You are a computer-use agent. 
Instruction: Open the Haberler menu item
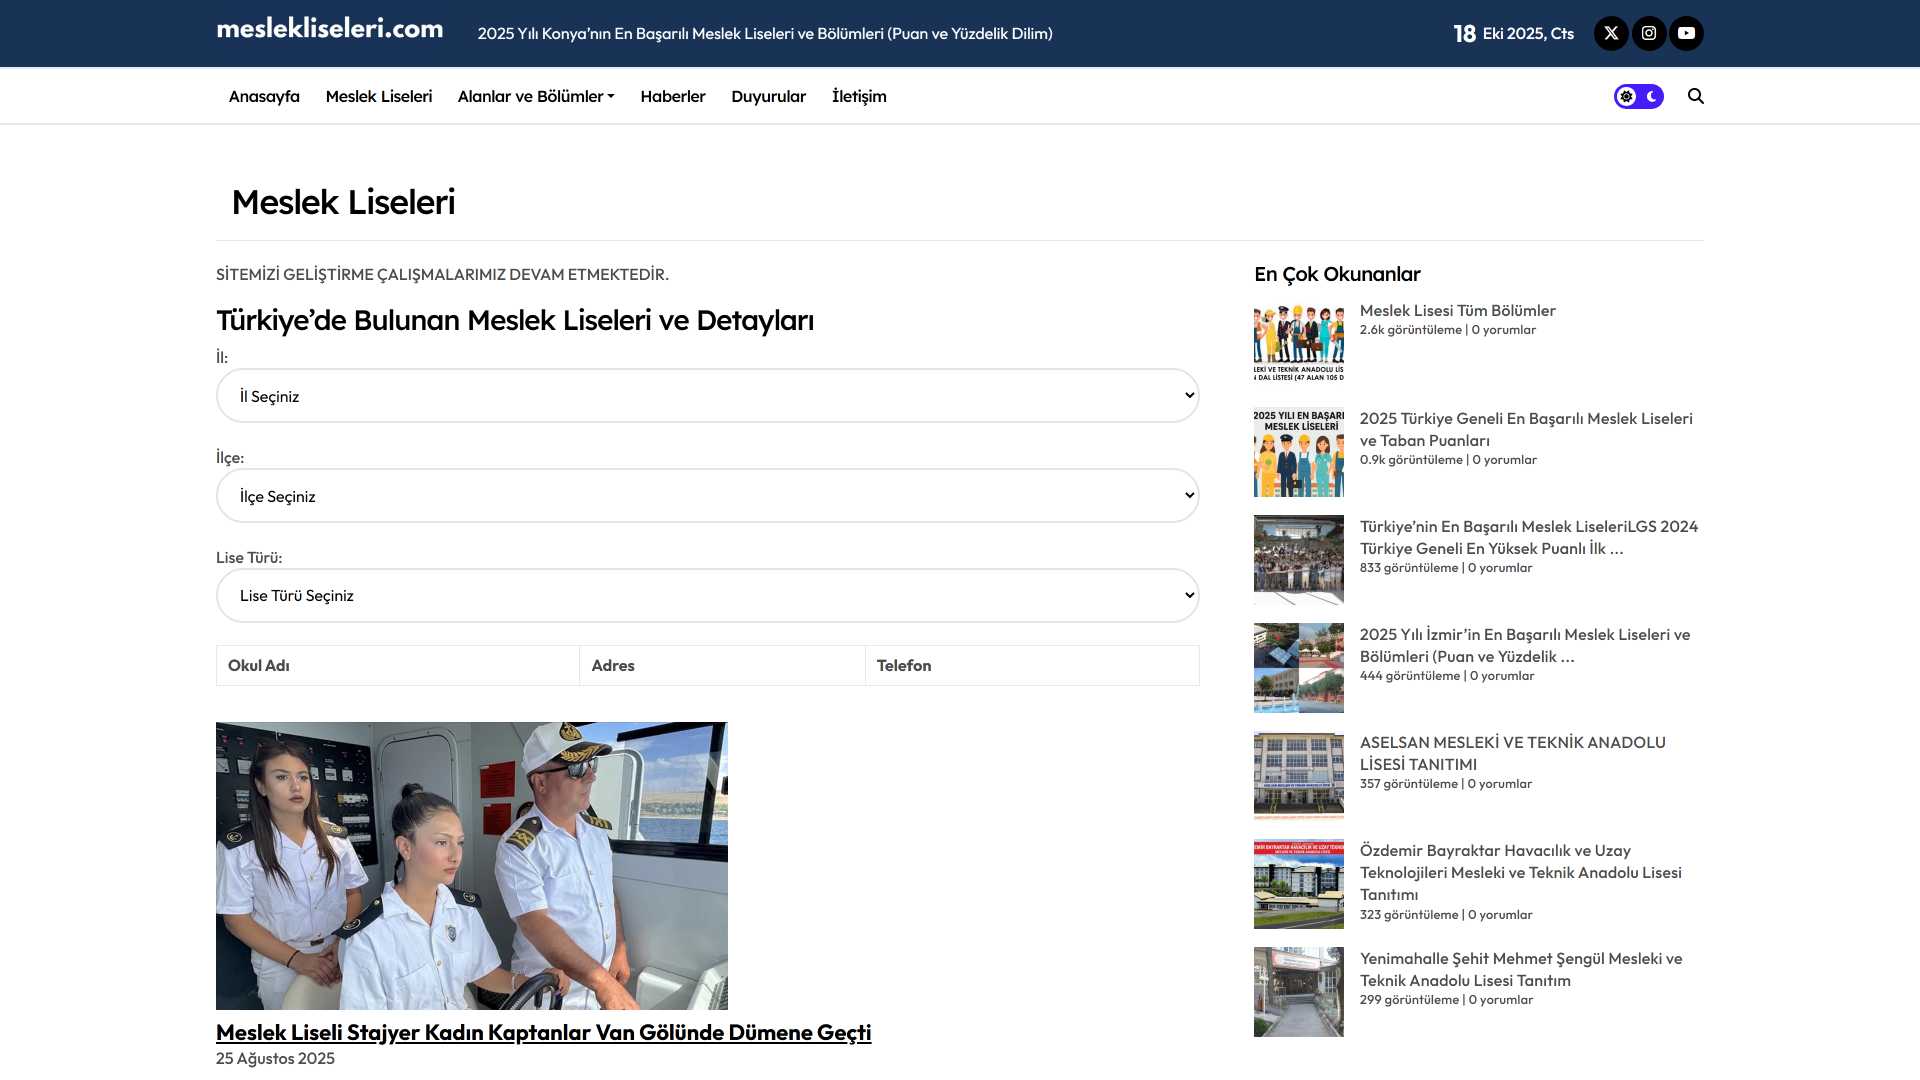click(673, 96)
